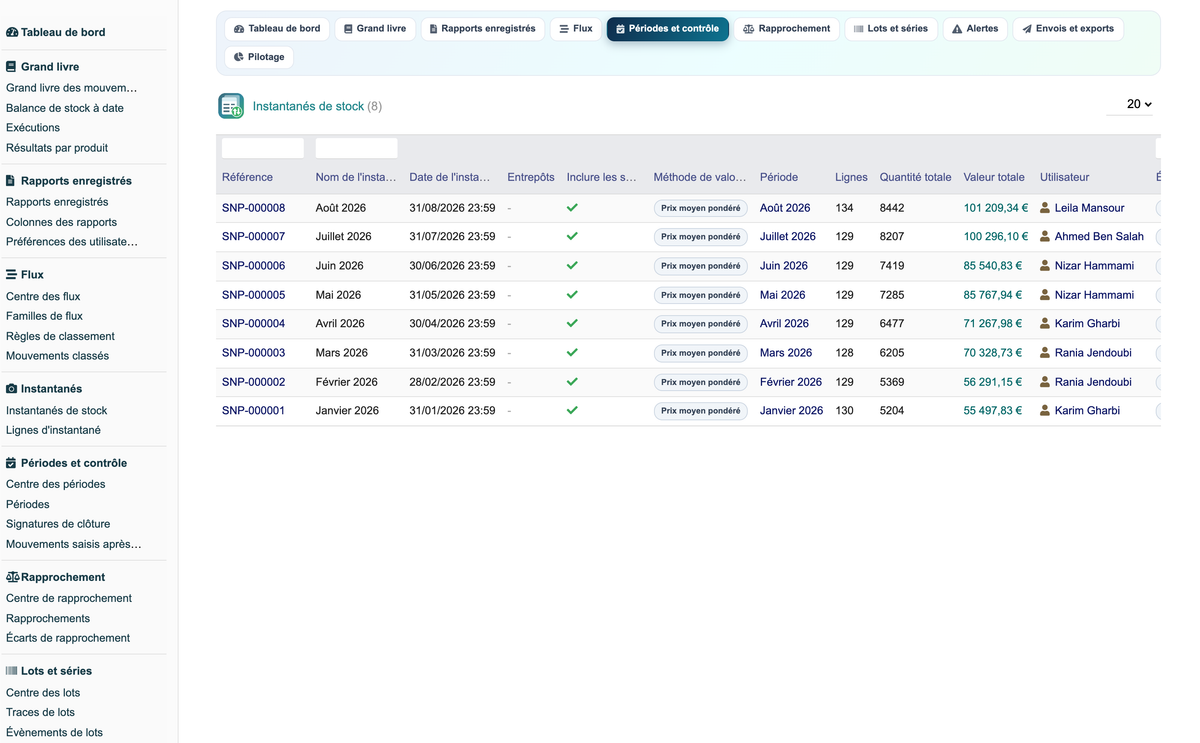The width and height of the screenshot is (1200, 743).
Task: Sort by the Lignes column header
Action: (851, 177)
